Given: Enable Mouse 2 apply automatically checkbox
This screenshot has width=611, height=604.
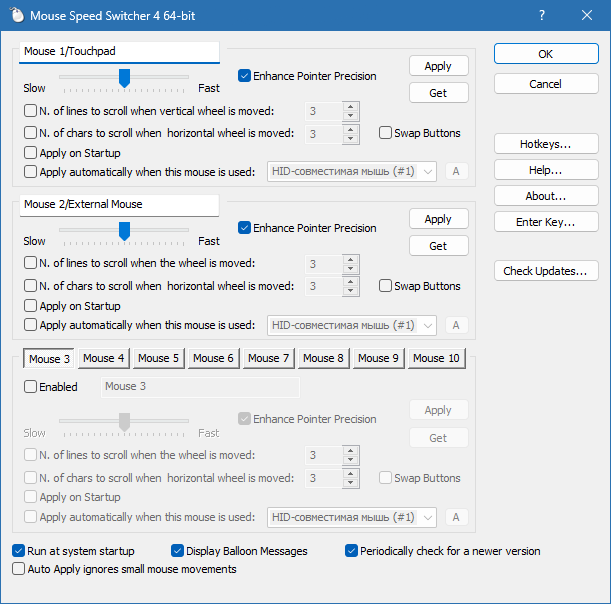Looking at the screenshot, I should 30,325.
